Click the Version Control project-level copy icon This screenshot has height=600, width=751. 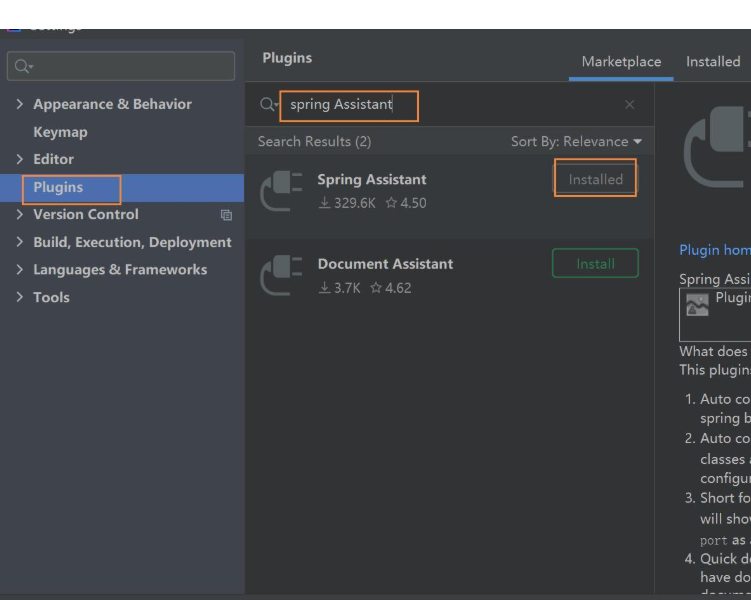[226, 215]
